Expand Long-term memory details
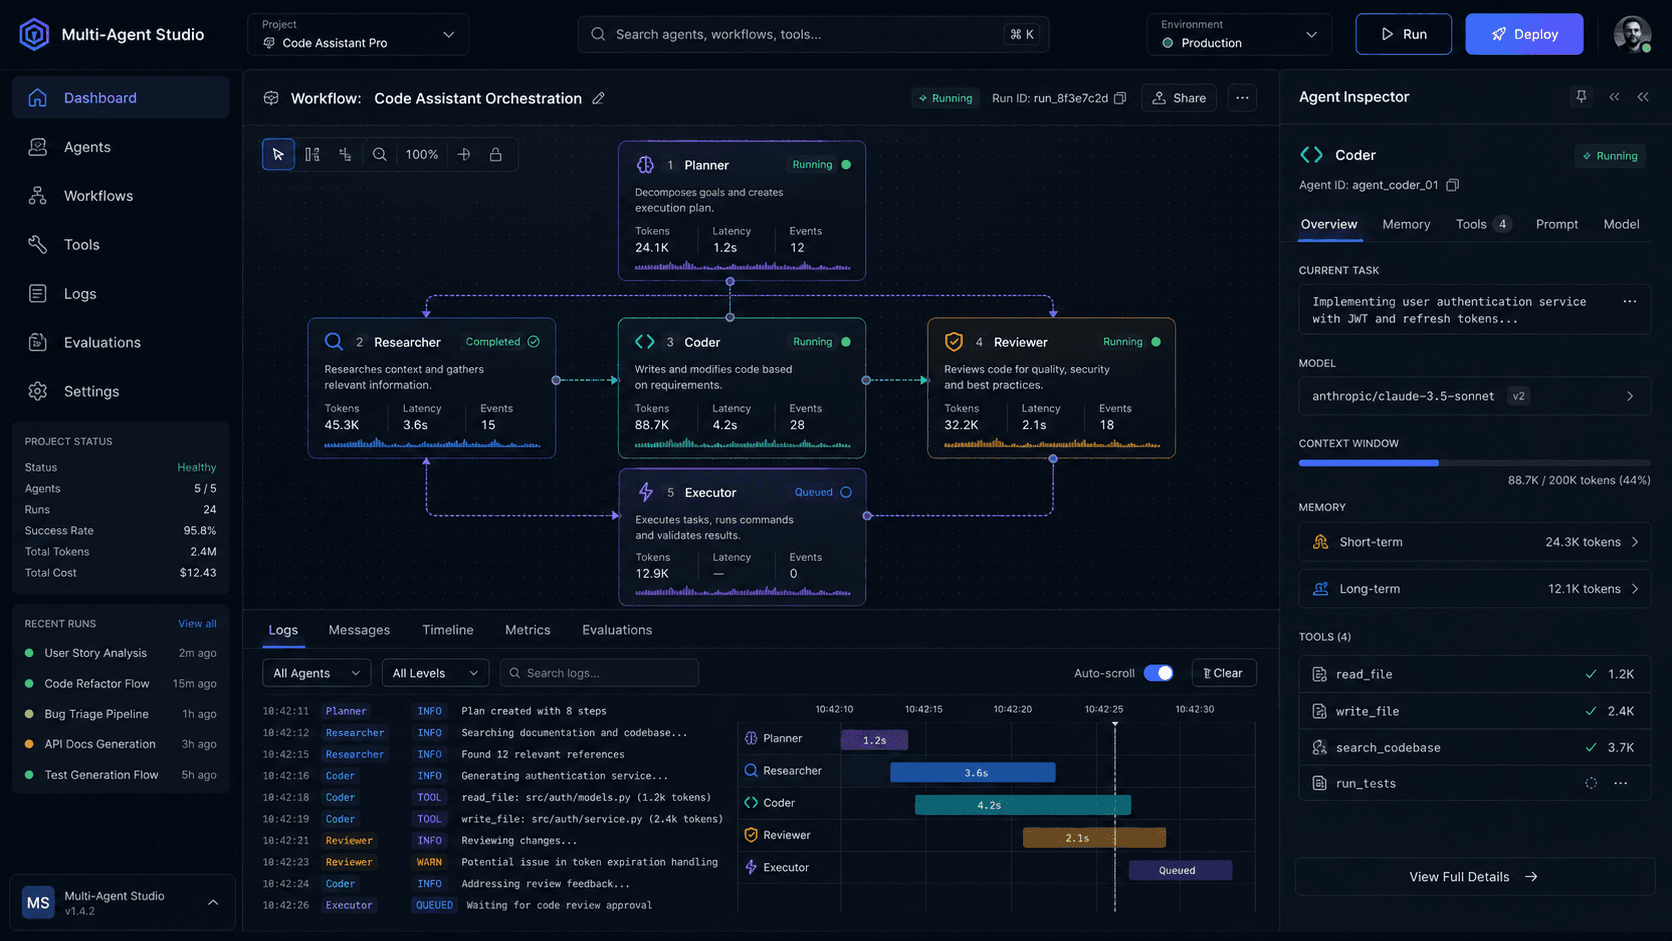This screenshot has height=941, width=1672. coord(1635,589)
